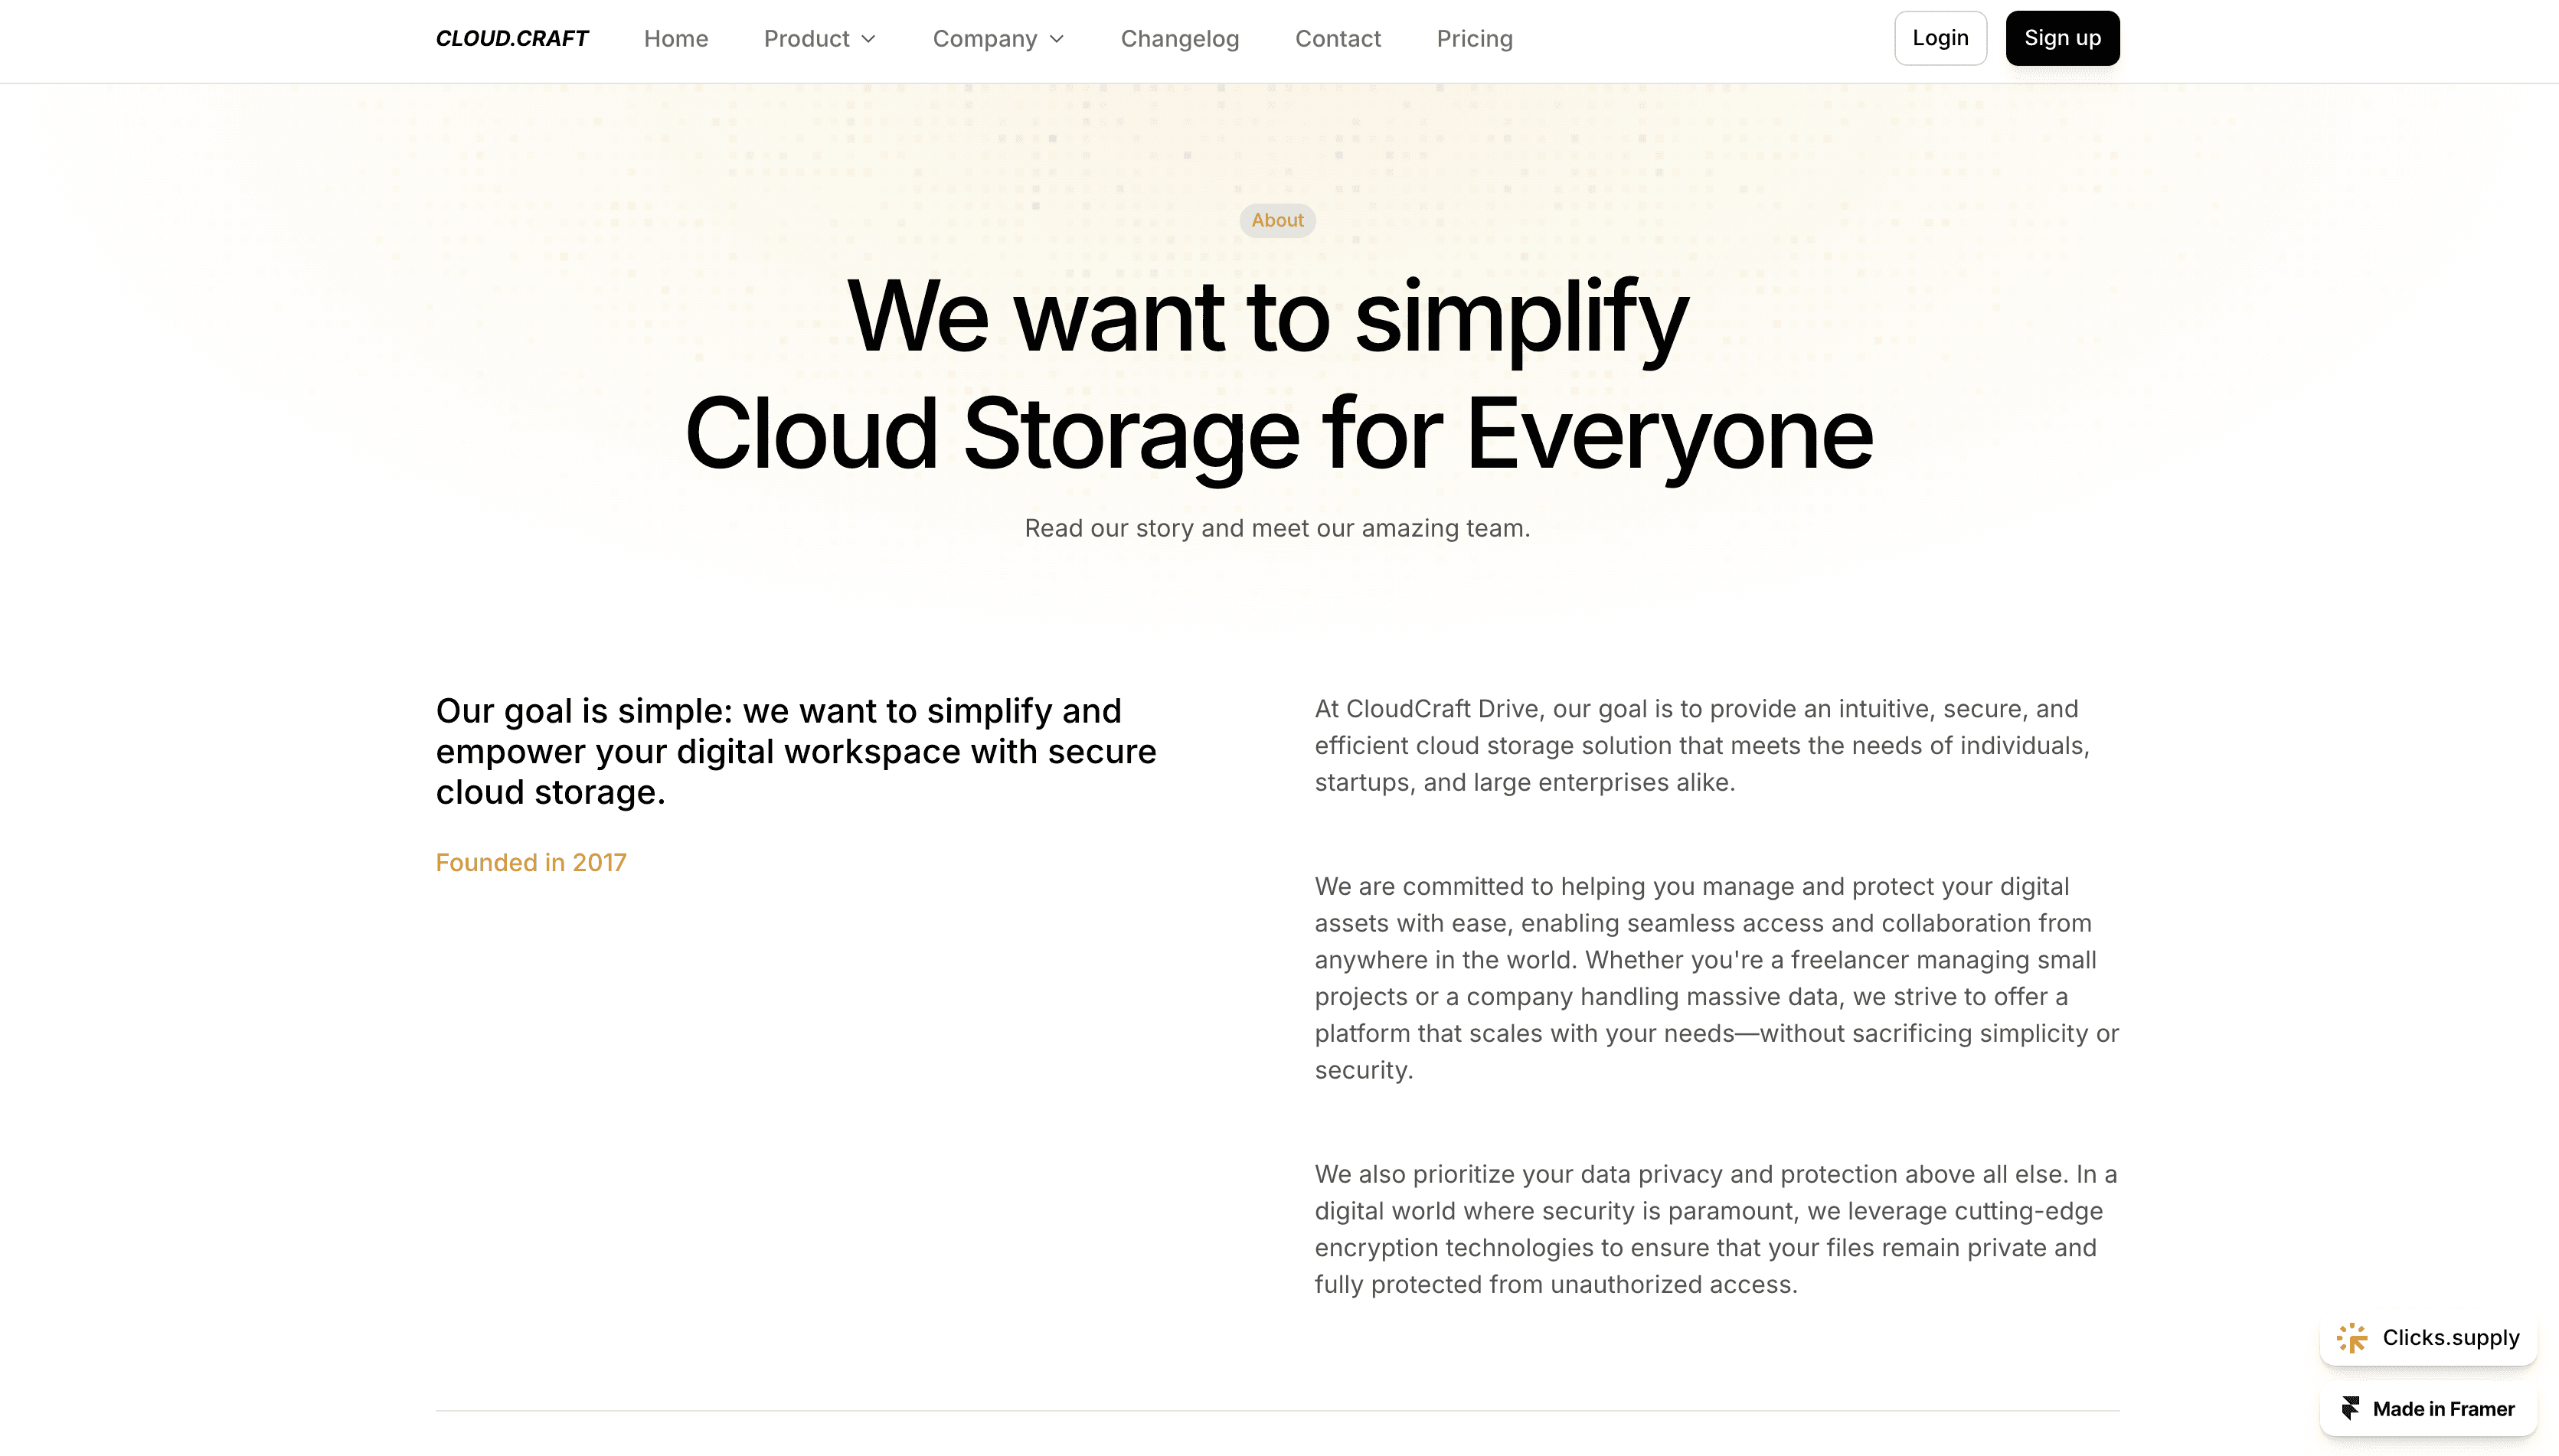Image resolution: width=2559 pixels, height=1456 pixels.
Task: Open the Product menu label
Action: (806, 39)
